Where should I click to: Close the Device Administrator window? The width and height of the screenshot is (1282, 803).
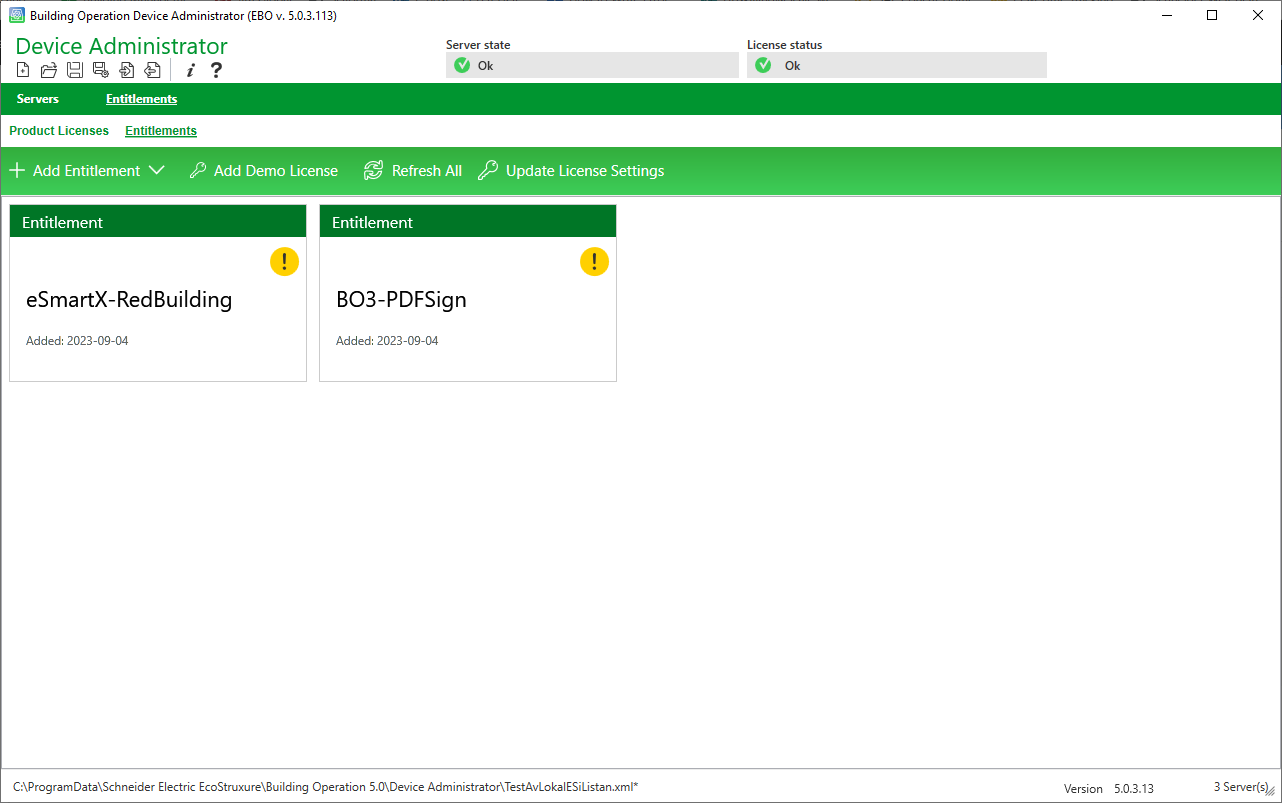pyautogui.click(x=1258, y=15)
